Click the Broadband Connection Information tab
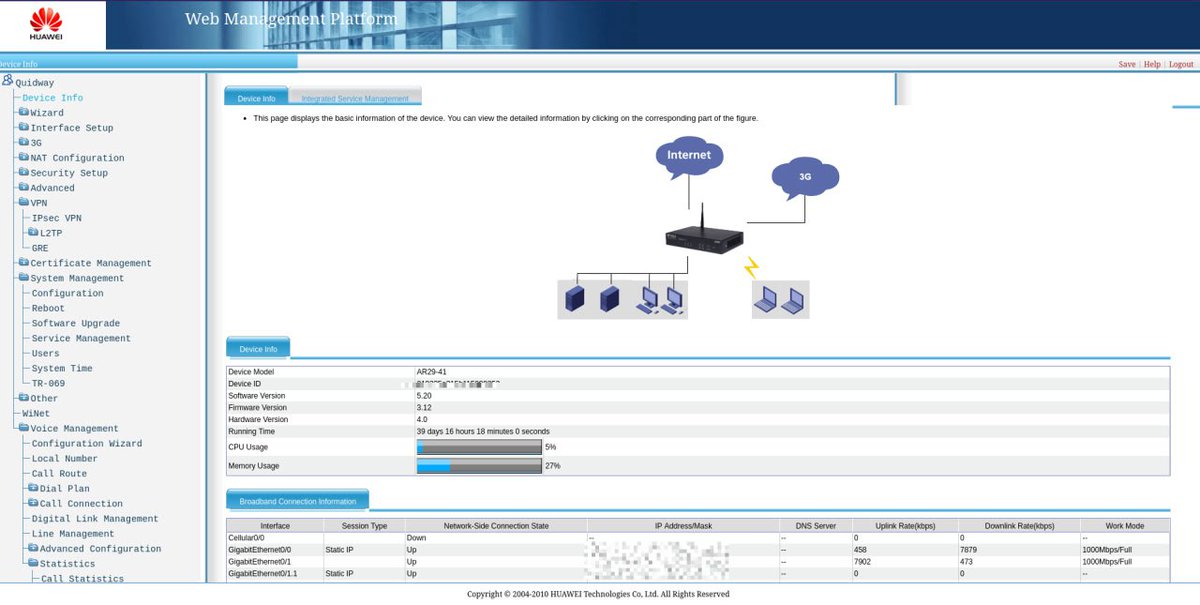The image size is (1200, 605). point(298,500)
